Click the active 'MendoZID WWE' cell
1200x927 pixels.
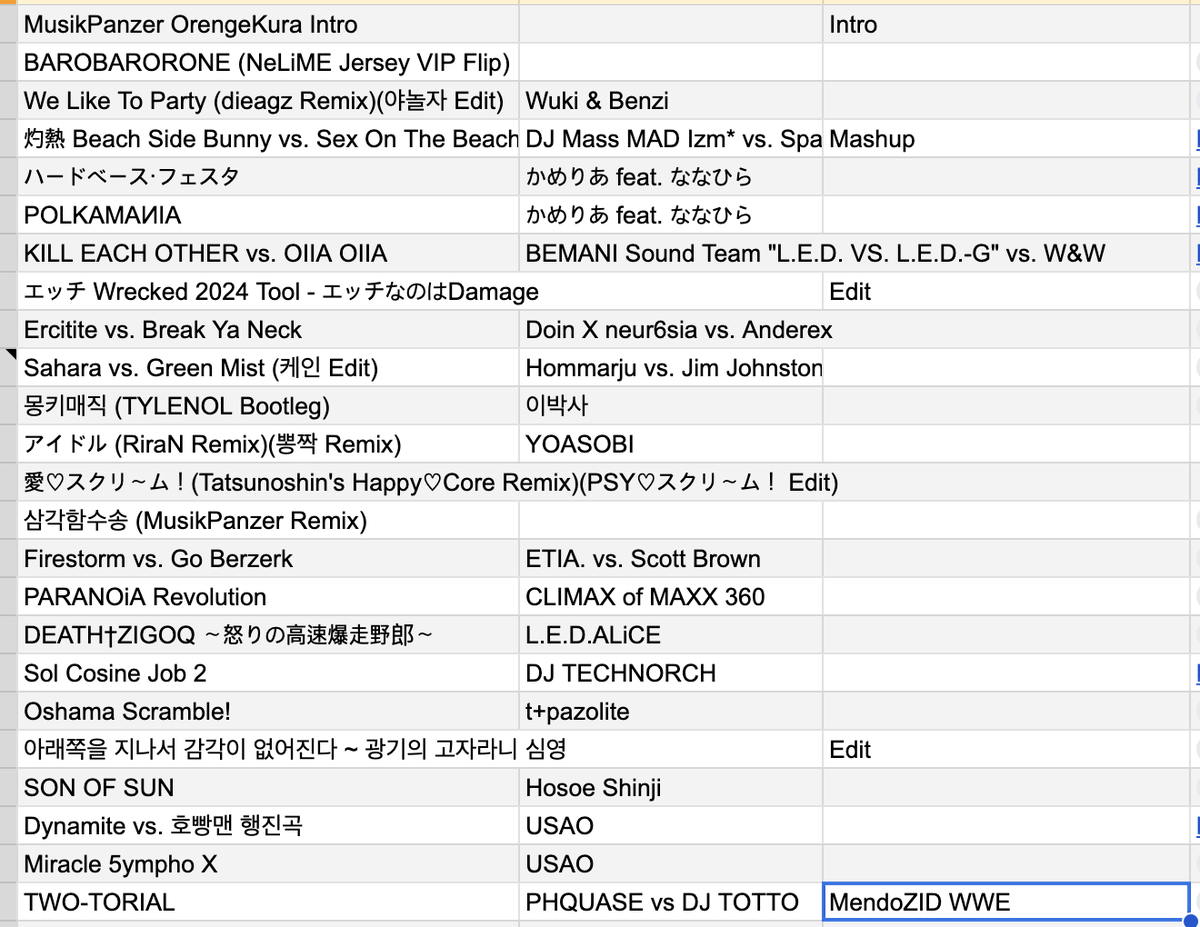click(1005, 902)
